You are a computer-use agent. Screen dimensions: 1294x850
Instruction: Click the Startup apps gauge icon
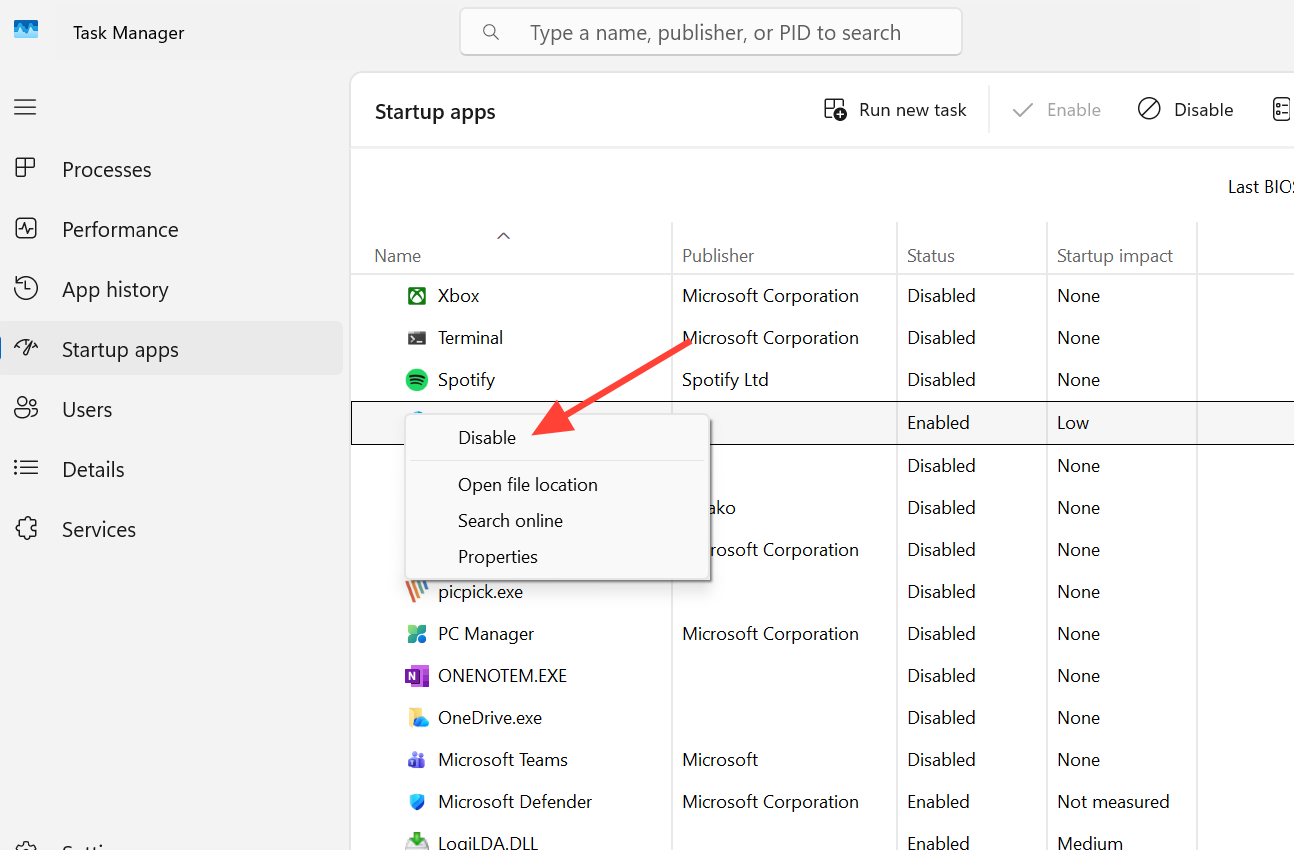(x=26, y=348)
